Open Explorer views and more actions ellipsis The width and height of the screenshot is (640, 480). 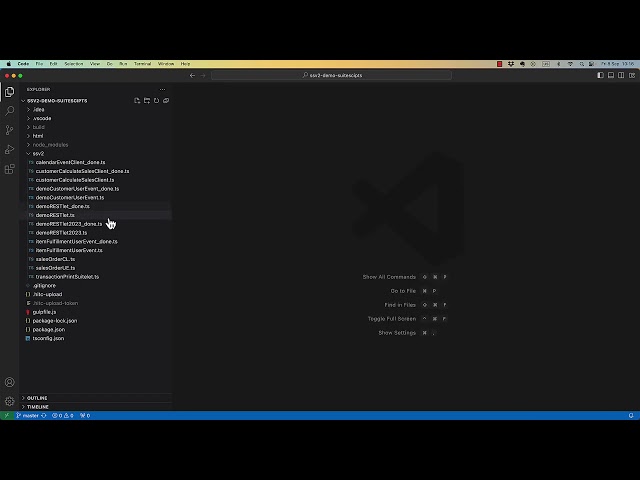coord(162,89)
